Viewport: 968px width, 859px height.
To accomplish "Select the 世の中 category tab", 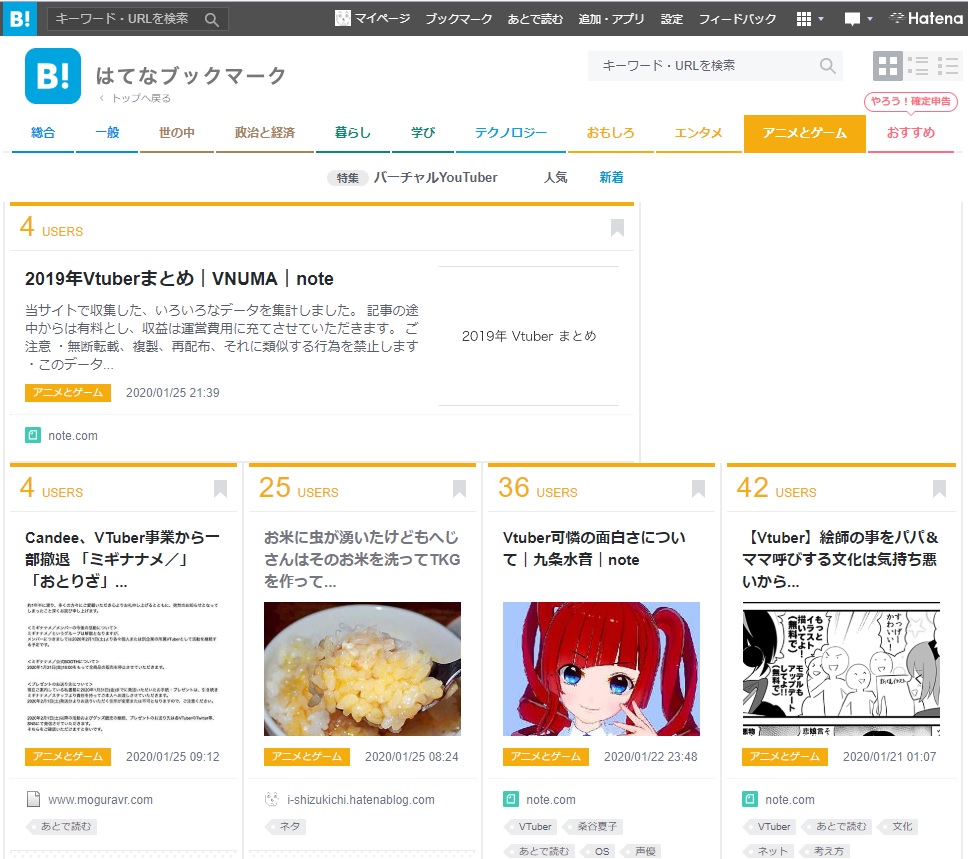I will click(x=177, y=133).
